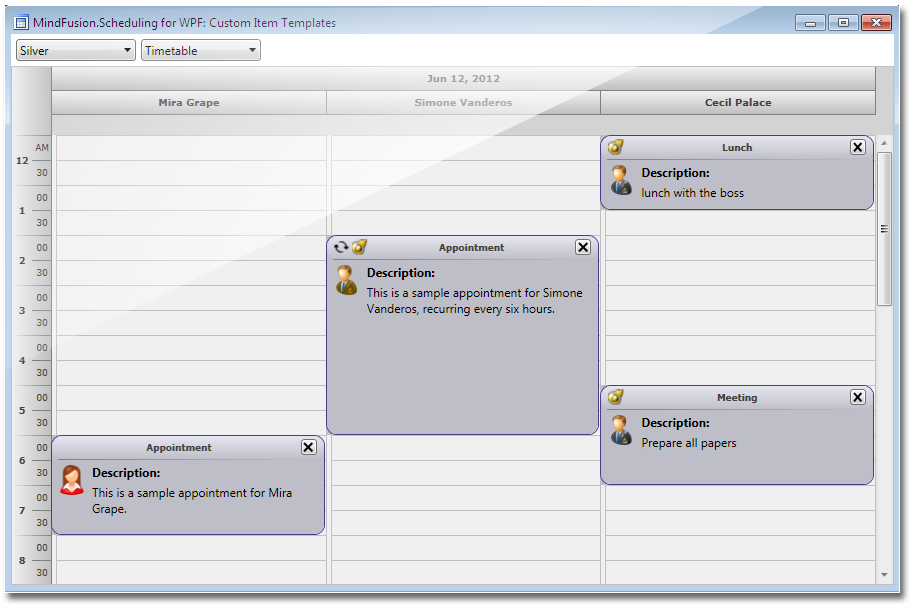Select the Cecil Palace column header

point(738,103)
